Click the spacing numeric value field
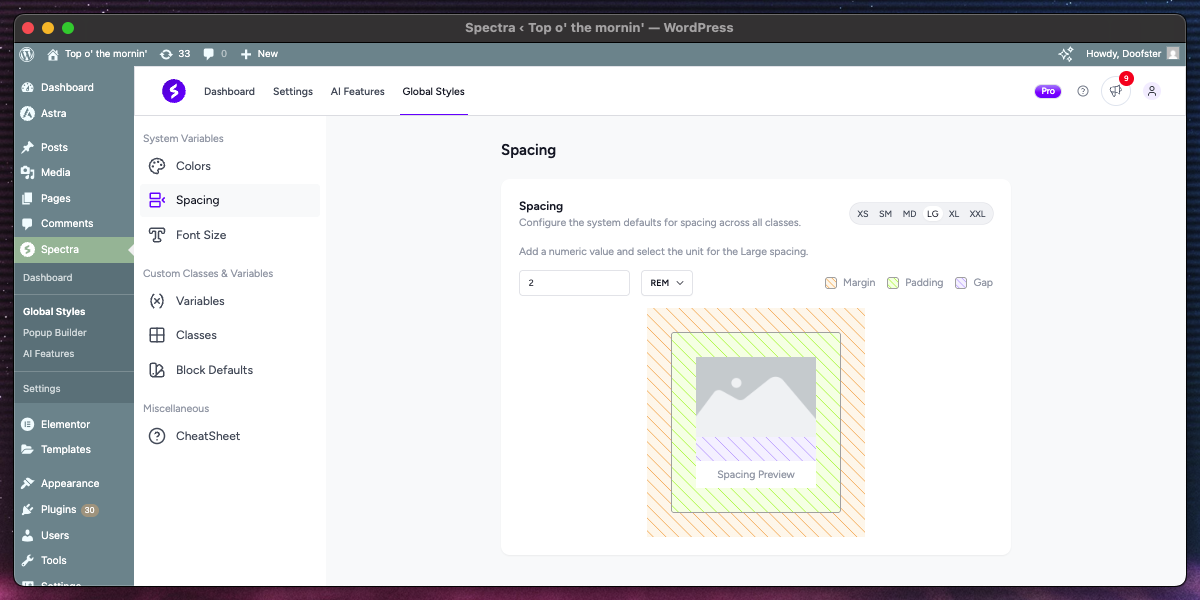The width and height of the screenshot is (1200, 600). click(574, 283)
